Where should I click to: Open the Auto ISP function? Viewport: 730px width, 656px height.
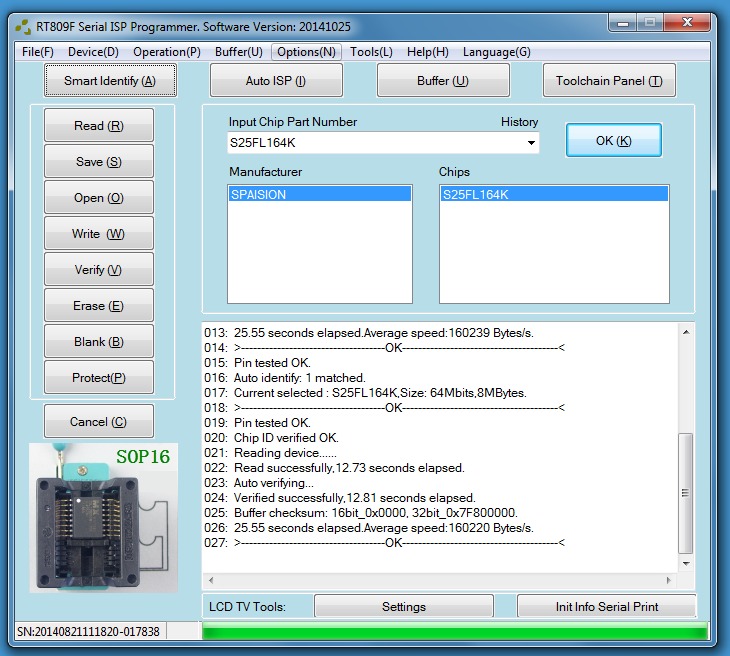click(x=276, y=81)
